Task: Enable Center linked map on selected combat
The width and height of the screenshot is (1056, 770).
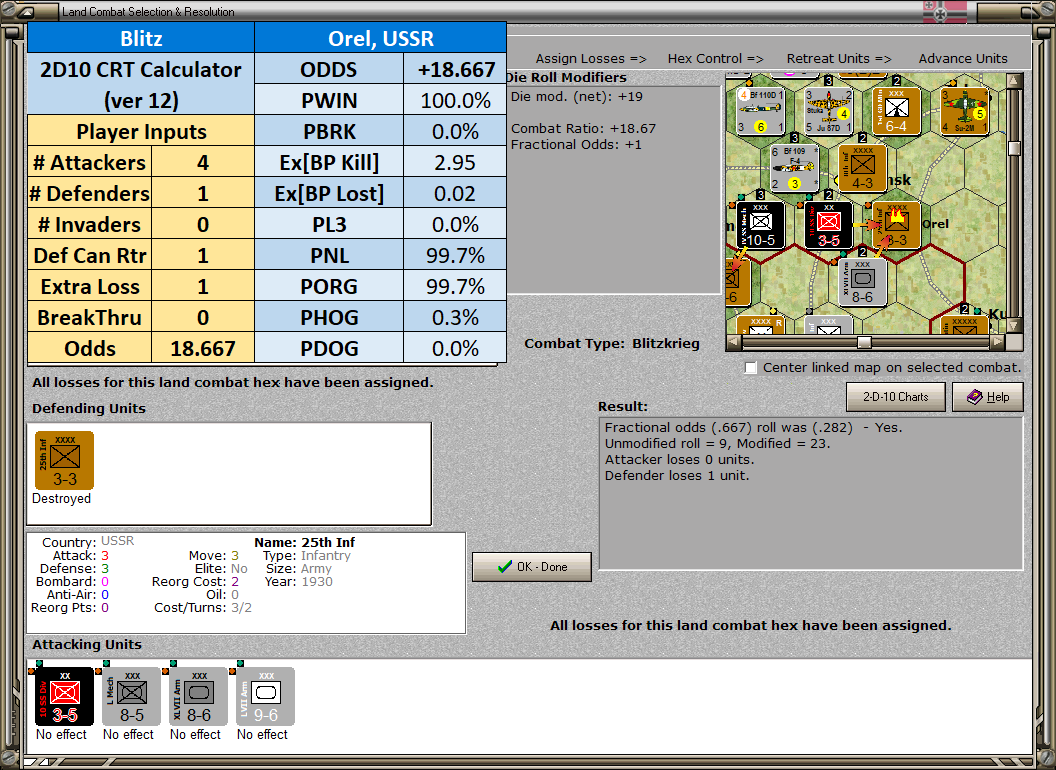Action: [x=751, y=368]
